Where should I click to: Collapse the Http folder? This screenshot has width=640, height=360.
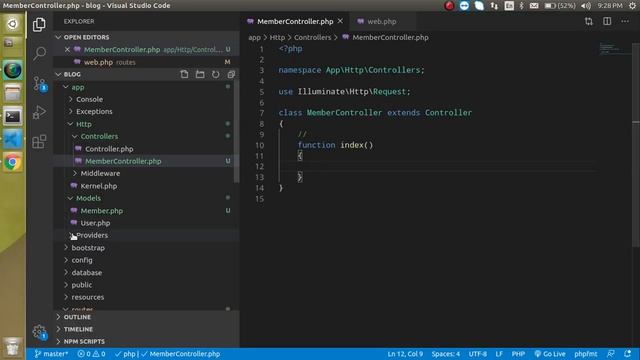(x=84, y=124)
